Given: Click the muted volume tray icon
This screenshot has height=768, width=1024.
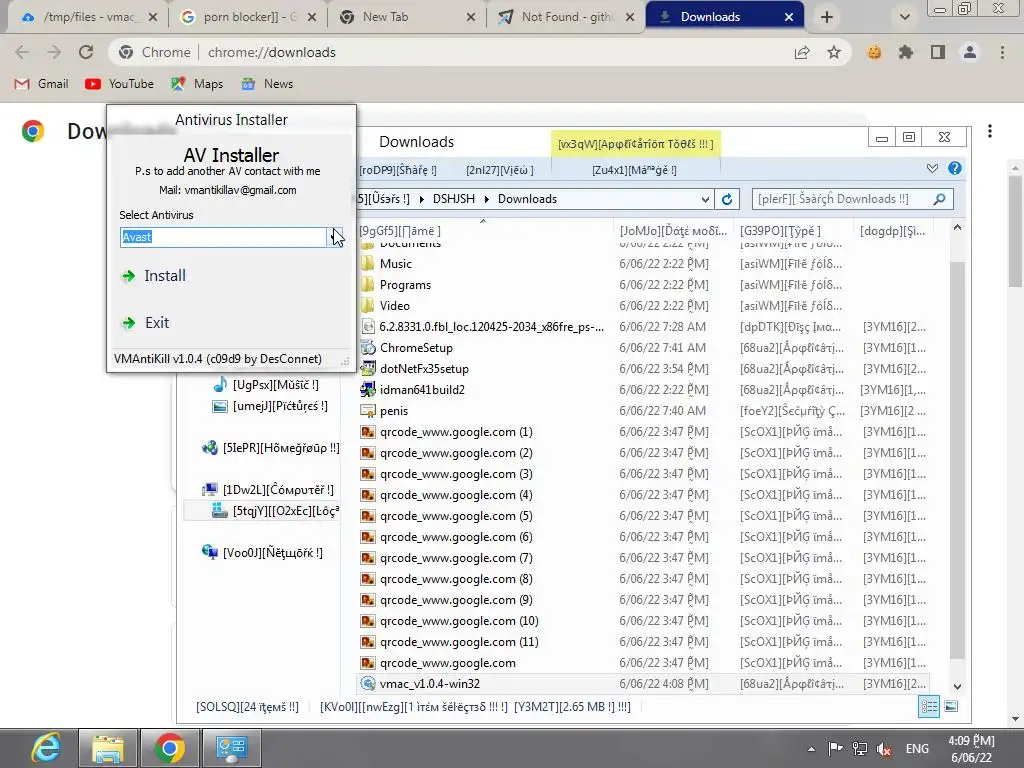Looking at the screenshot, I should (x=884, y=749).
